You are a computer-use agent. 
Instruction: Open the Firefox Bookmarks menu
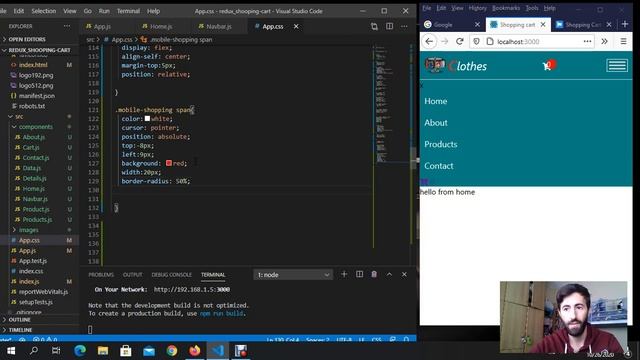[x=506, y=8]
